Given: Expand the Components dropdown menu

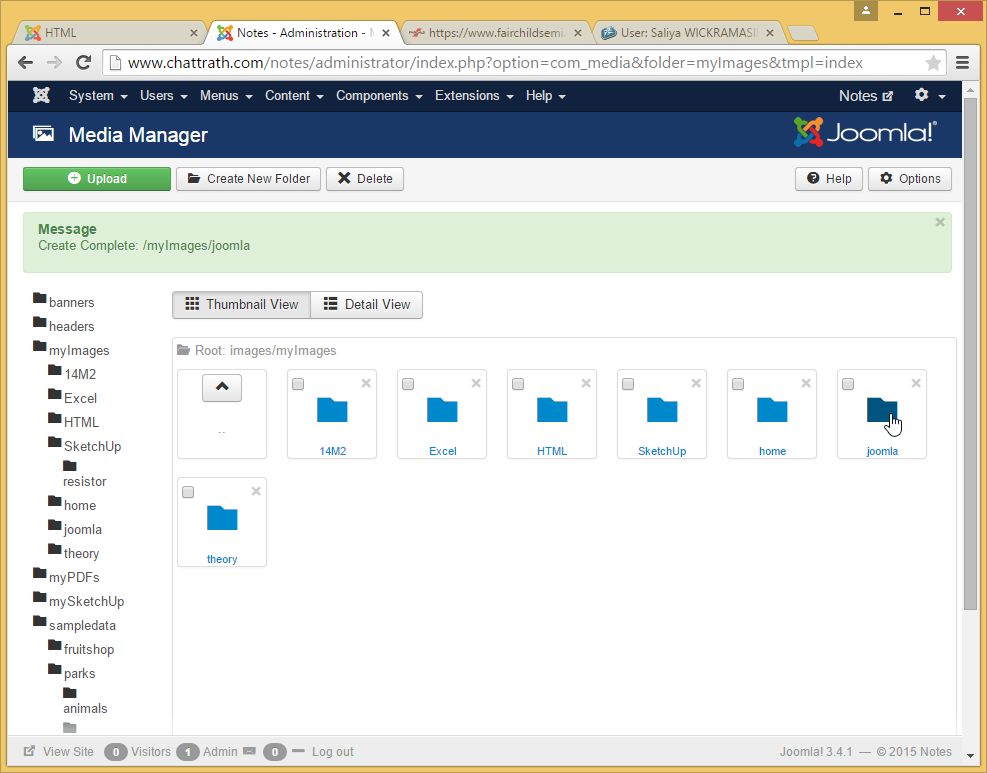Looking at the screenshot, I should tap(378, 96).
